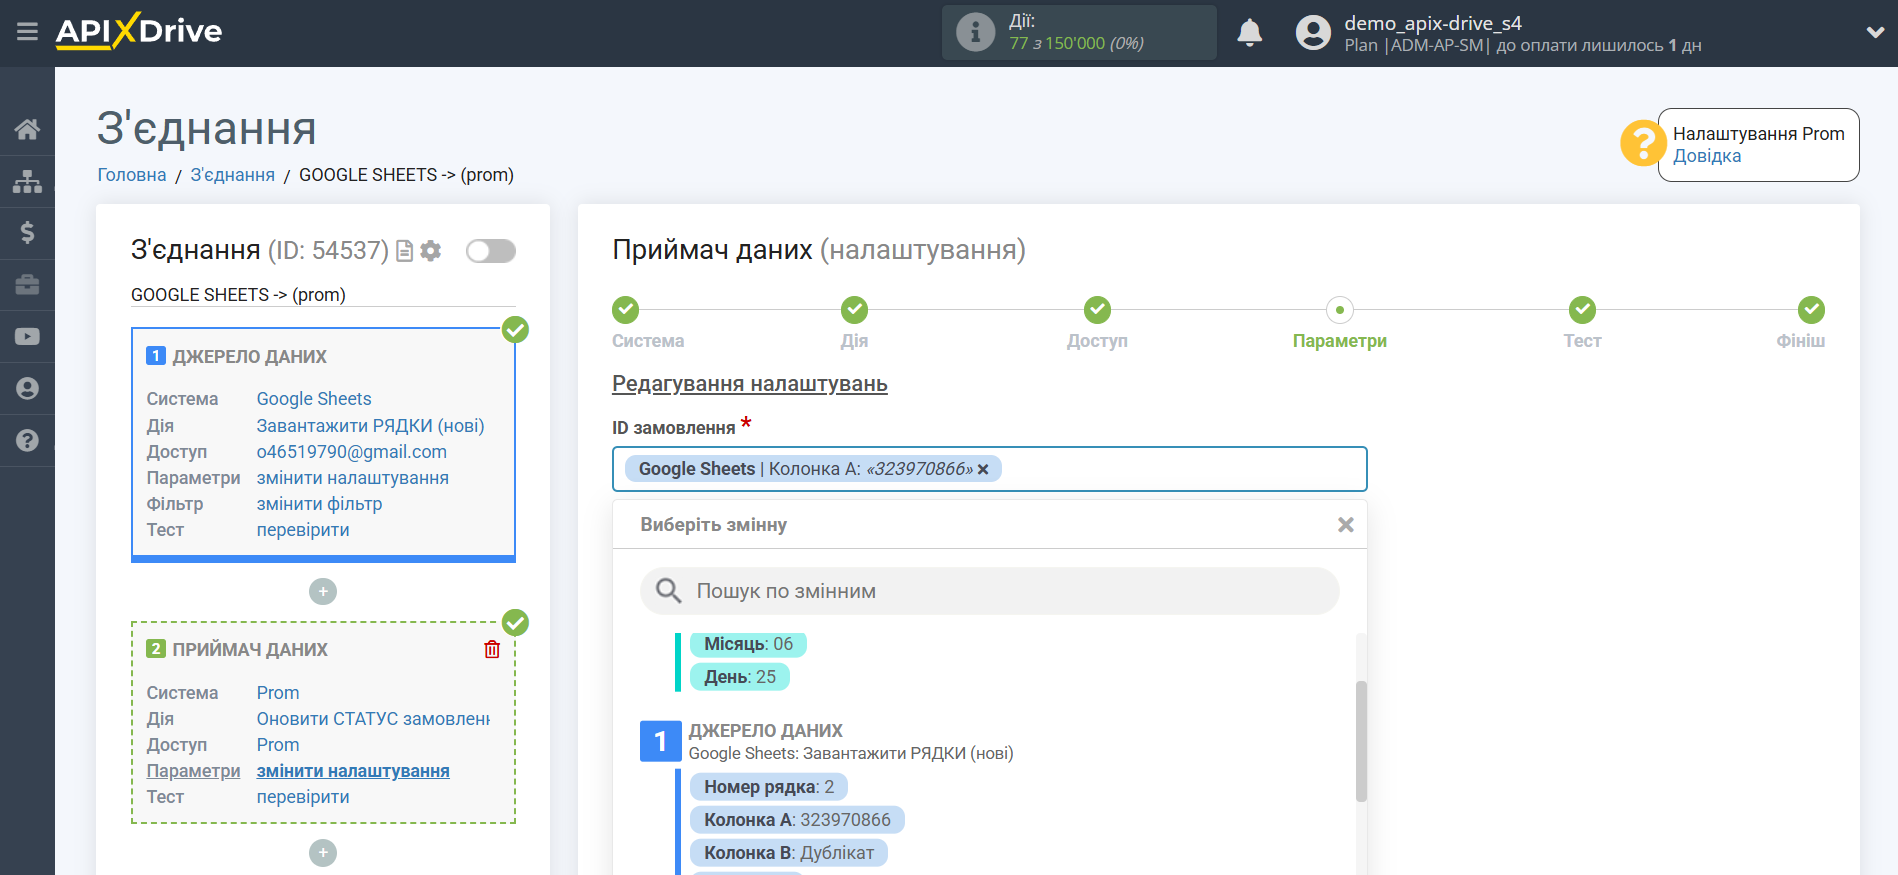Viewport: 1898px width, 875px height.
Task: Click змінити фільтр link
Action: [320, 504]
